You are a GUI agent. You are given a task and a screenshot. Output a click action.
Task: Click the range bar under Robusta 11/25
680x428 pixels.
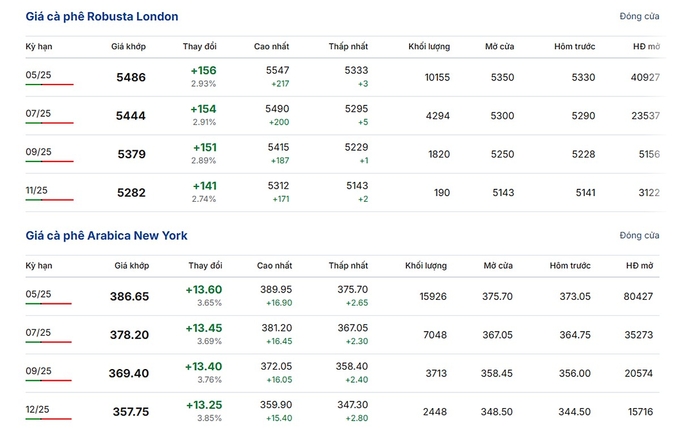pos(49,200)
